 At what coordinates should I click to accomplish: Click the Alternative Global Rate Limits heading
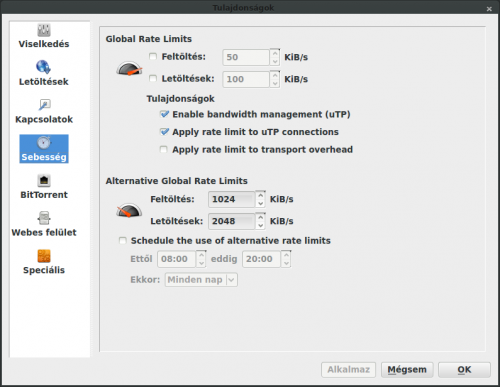(x=177, y=181)
